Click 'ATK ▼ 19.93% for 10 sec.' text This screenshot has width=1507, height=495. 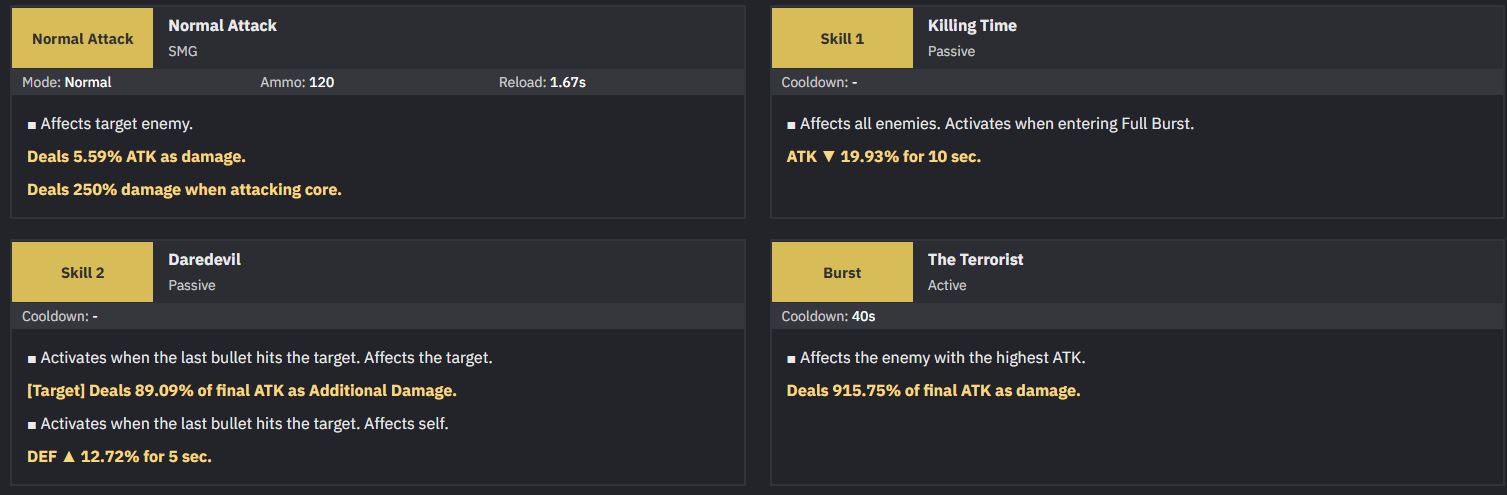pos(884,157)
